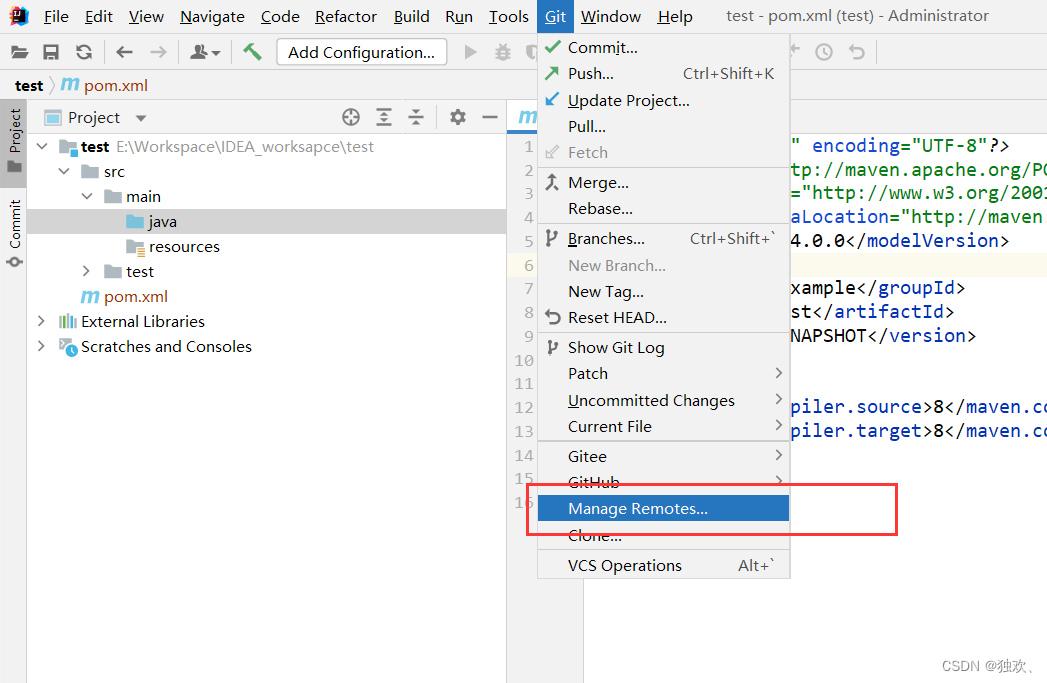Open the Uncommitted Changes submenu
The image size is (1047, 683).
click(663, 400)
